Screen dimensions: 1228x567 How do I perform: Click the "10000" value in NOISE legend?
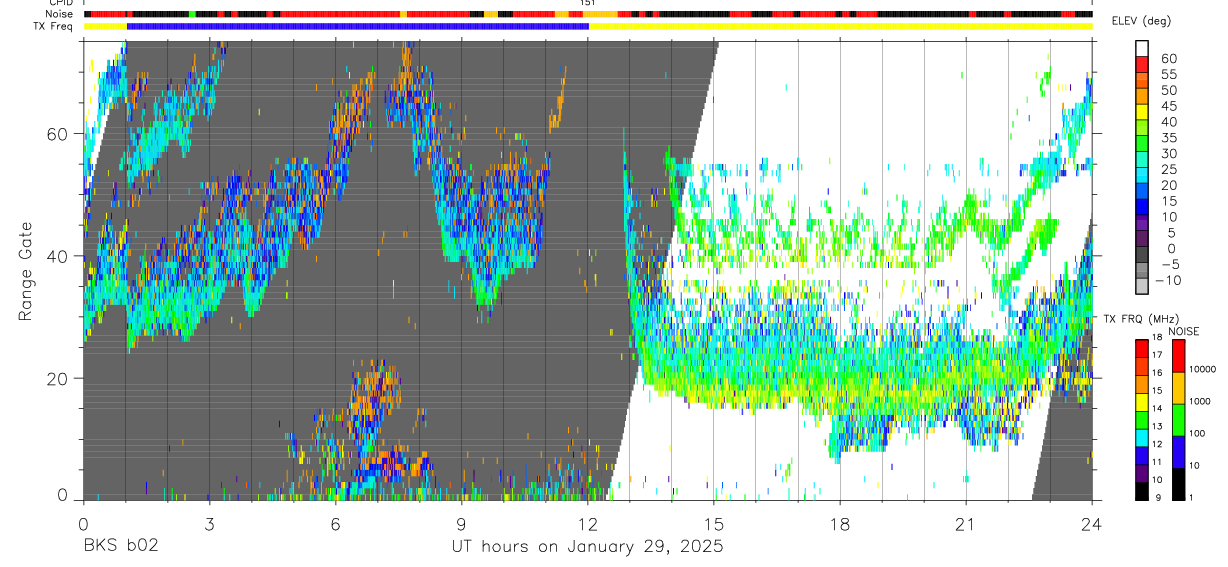(1204, 369)
